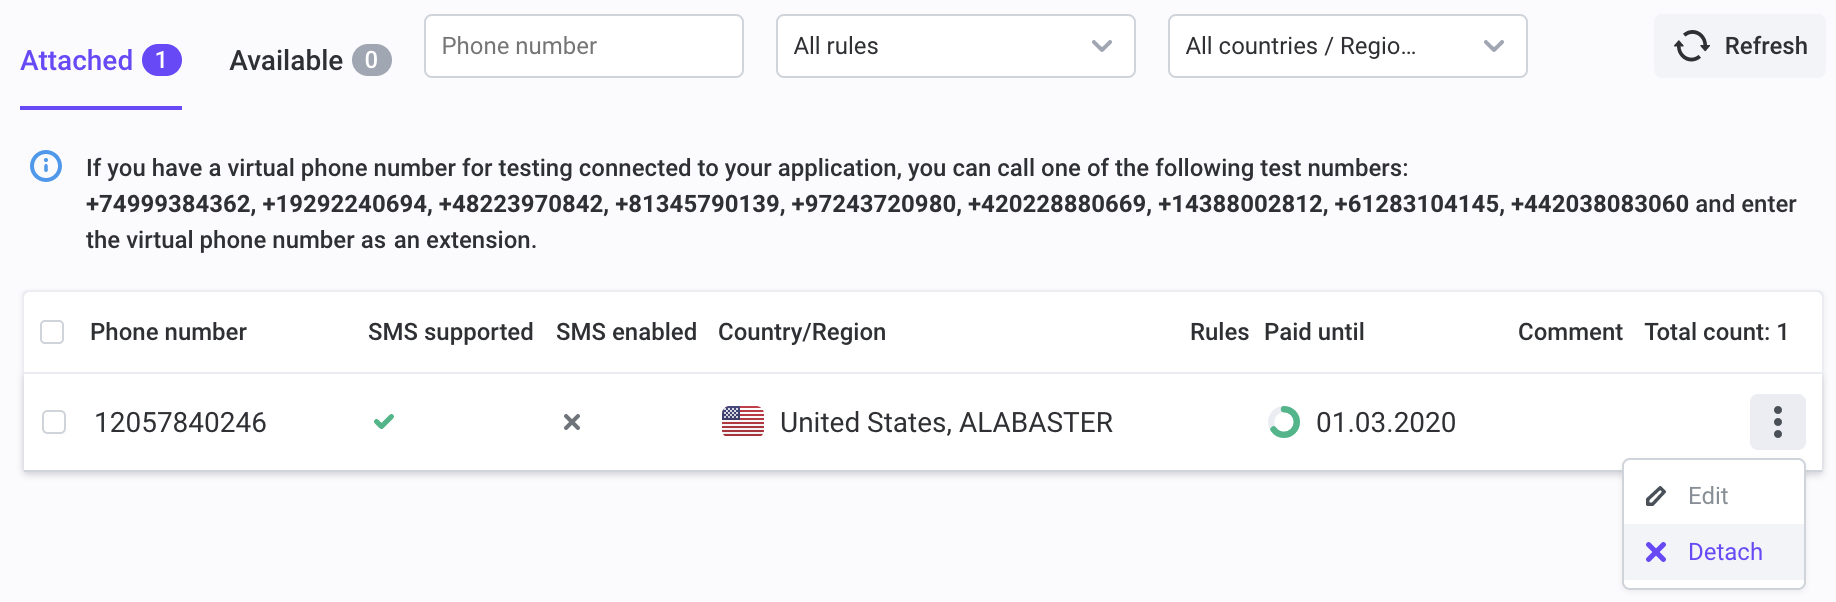1836x602 pixels.
Task: Click the Refresh button label
Action: pos(1766,46)
